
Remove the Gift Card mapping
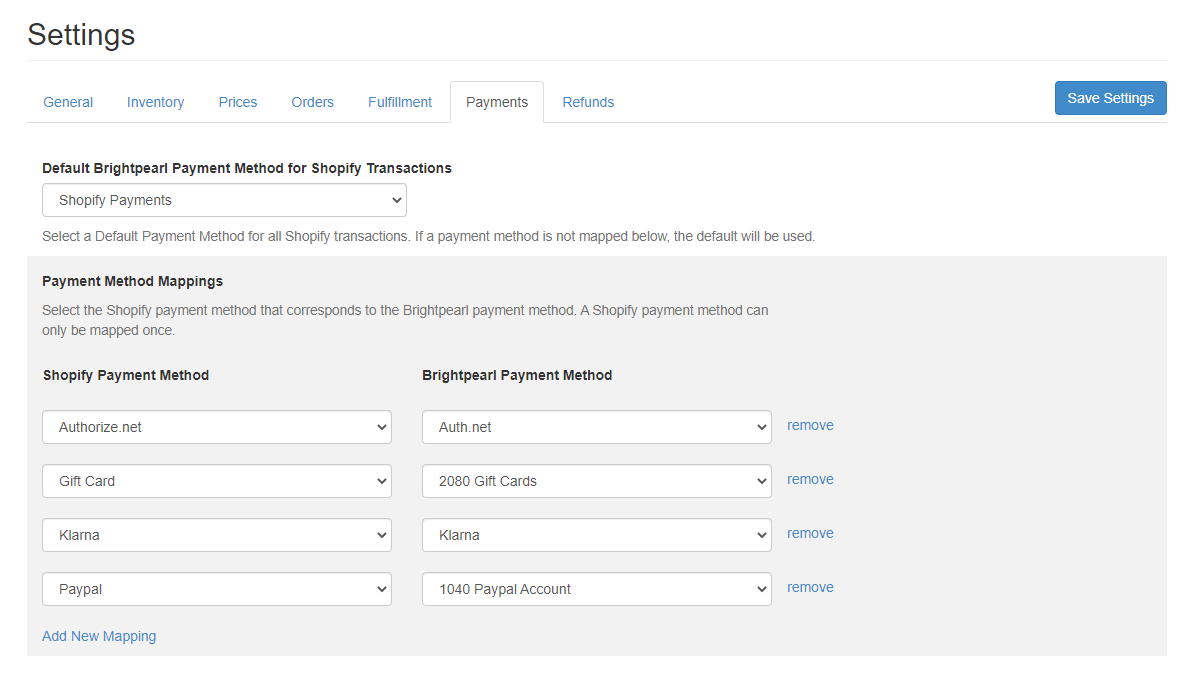pos(810,479)
